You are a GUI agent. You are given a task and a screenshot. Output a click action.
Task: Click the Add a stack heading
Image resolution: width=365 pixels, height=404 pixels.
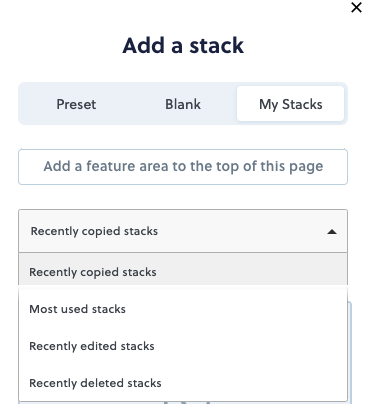coord(183,45)
